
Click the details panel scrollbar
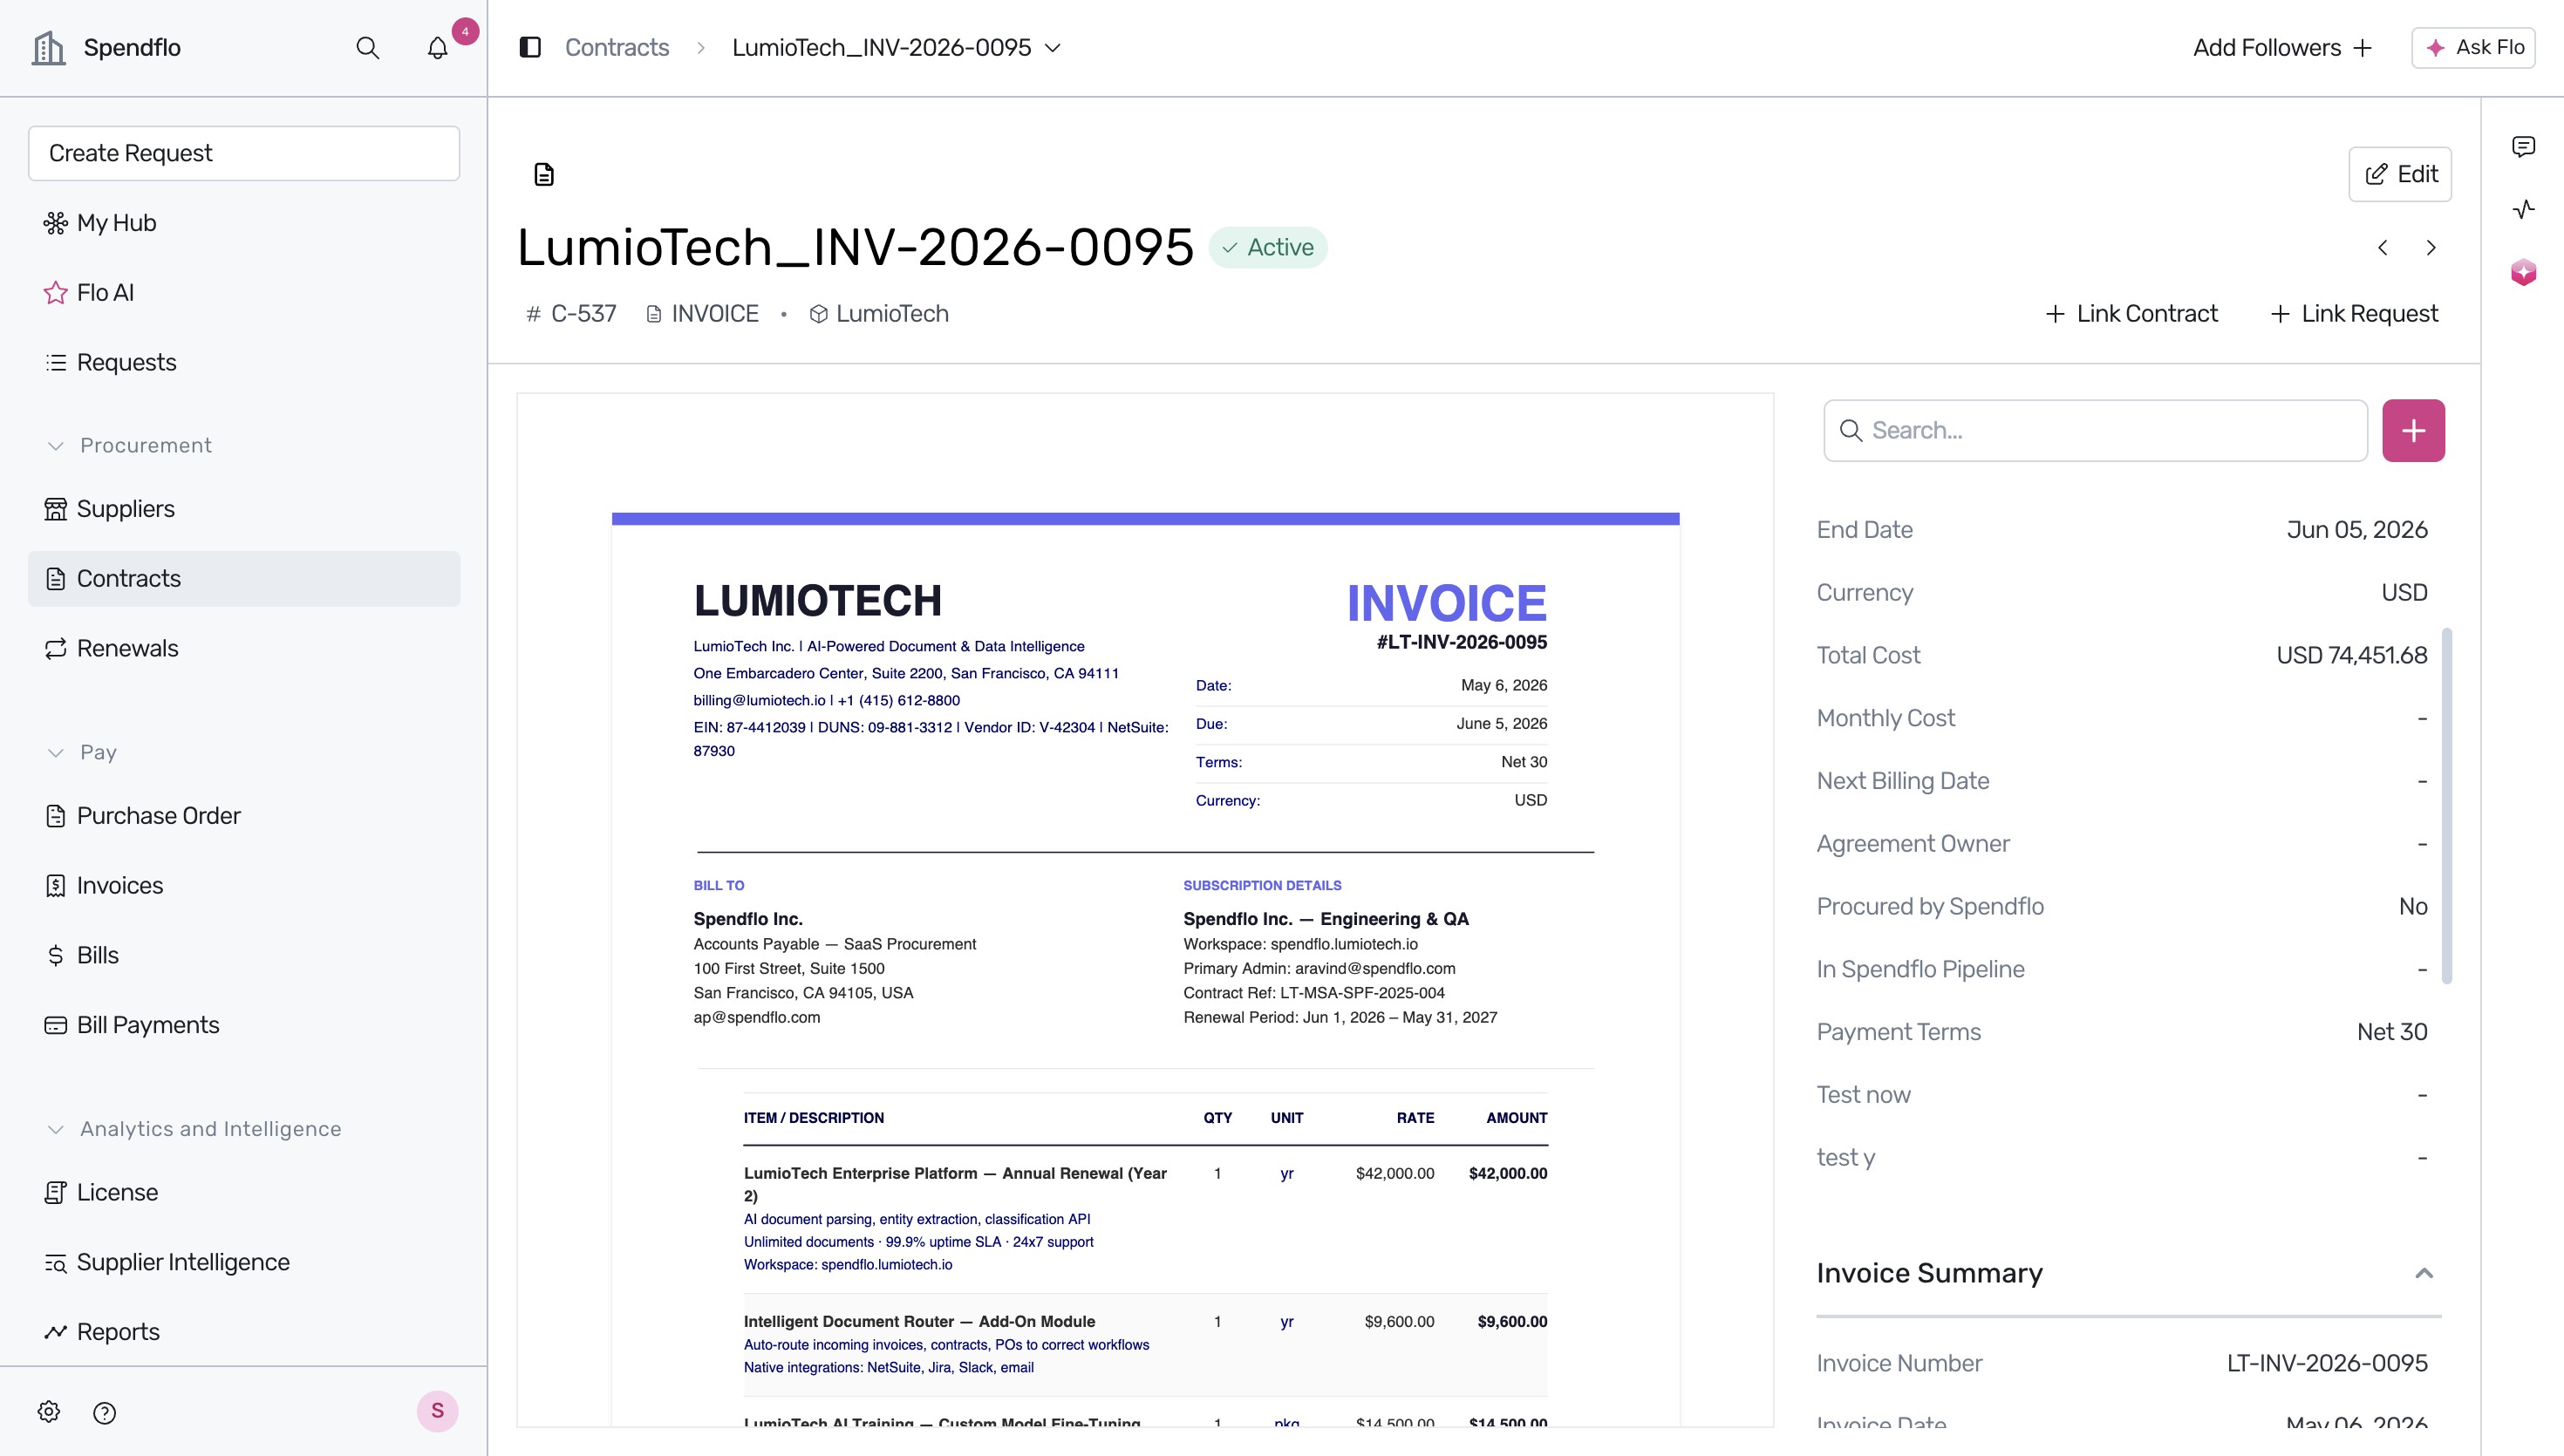2447,806
